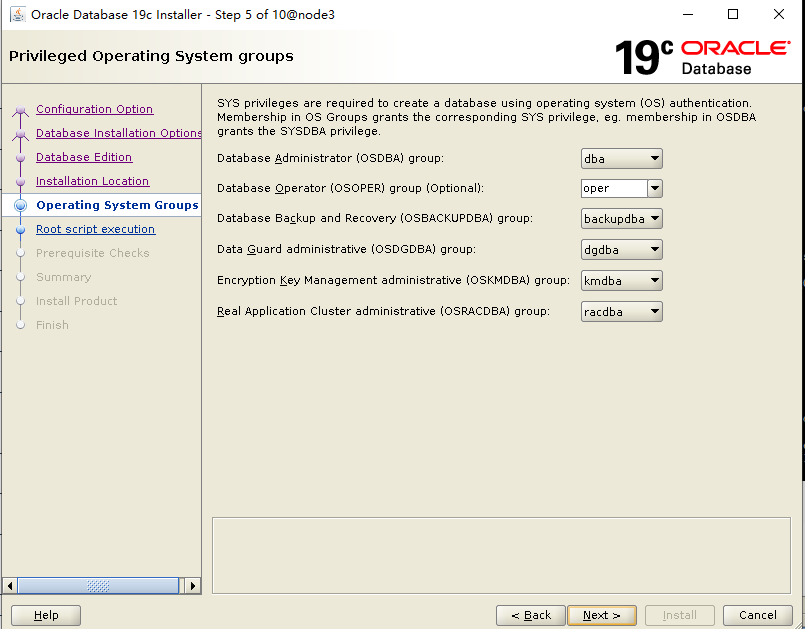Click Next to continue installation
Image resolution: width=805 pixels, height=629 pixels.
[602, 615]
